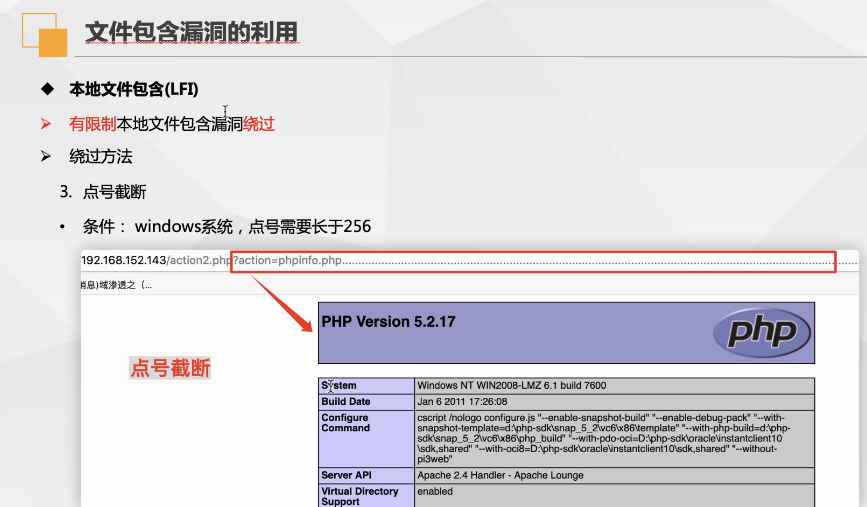Select Virtual Directory Support cell
867x507 pixels.
pyautogui.click(x=367, y=495)
